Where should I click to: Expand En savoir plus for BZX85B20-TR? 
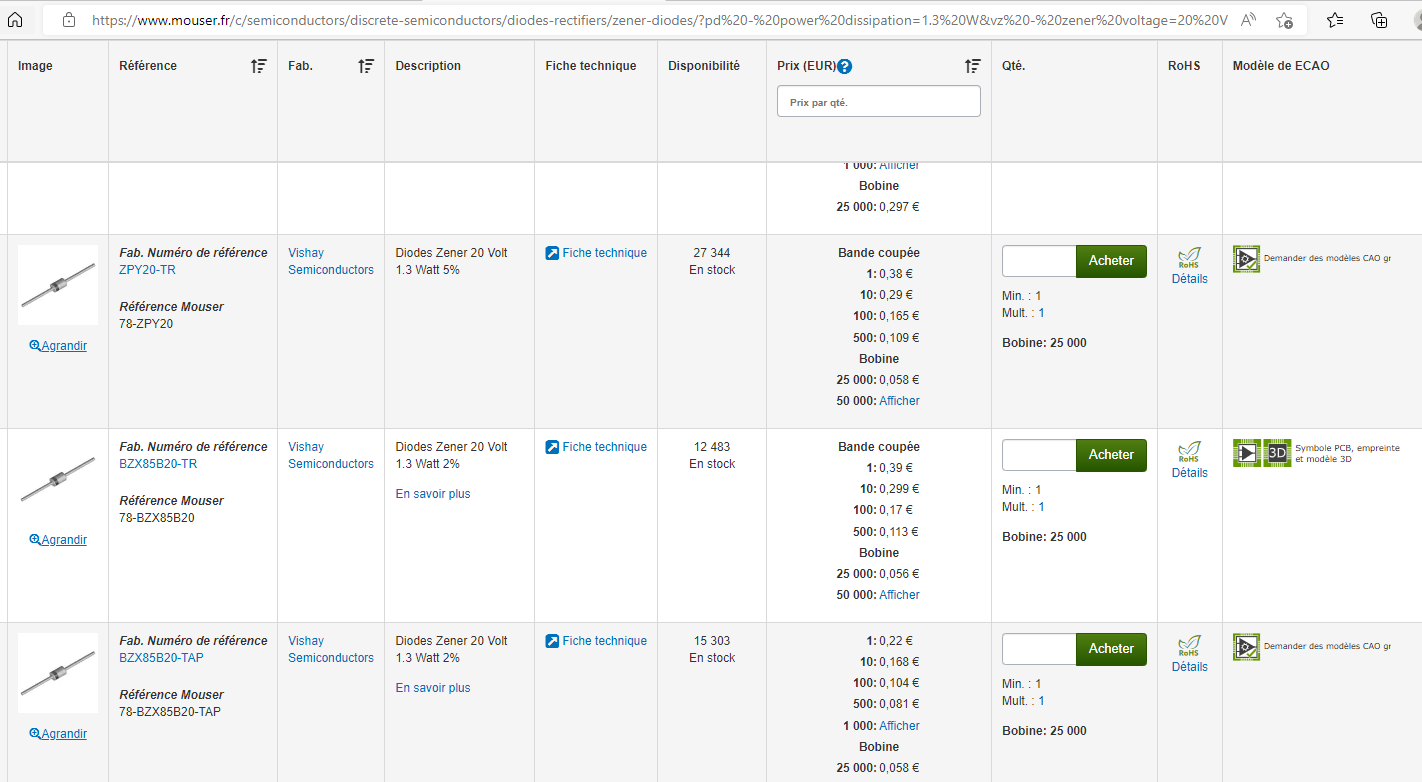[x=433, y=494]
